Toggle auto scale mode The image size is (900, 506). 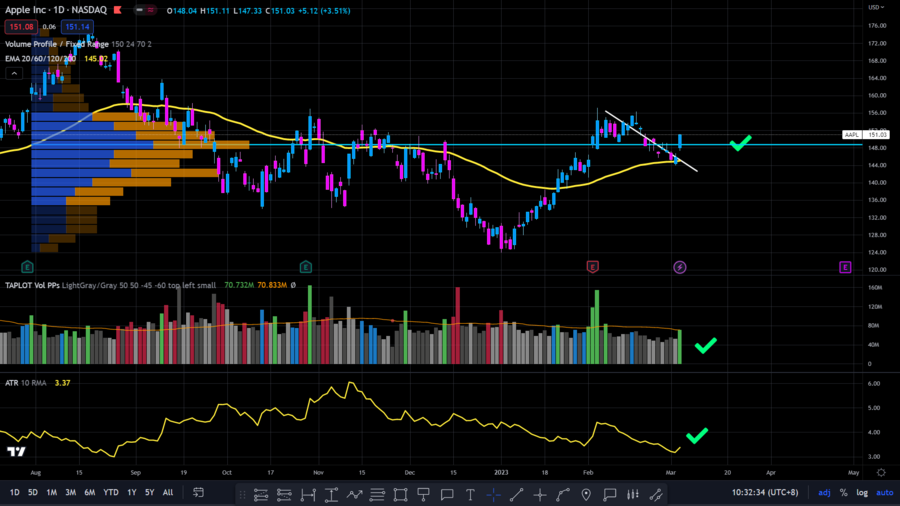click(x=885, y=492)
